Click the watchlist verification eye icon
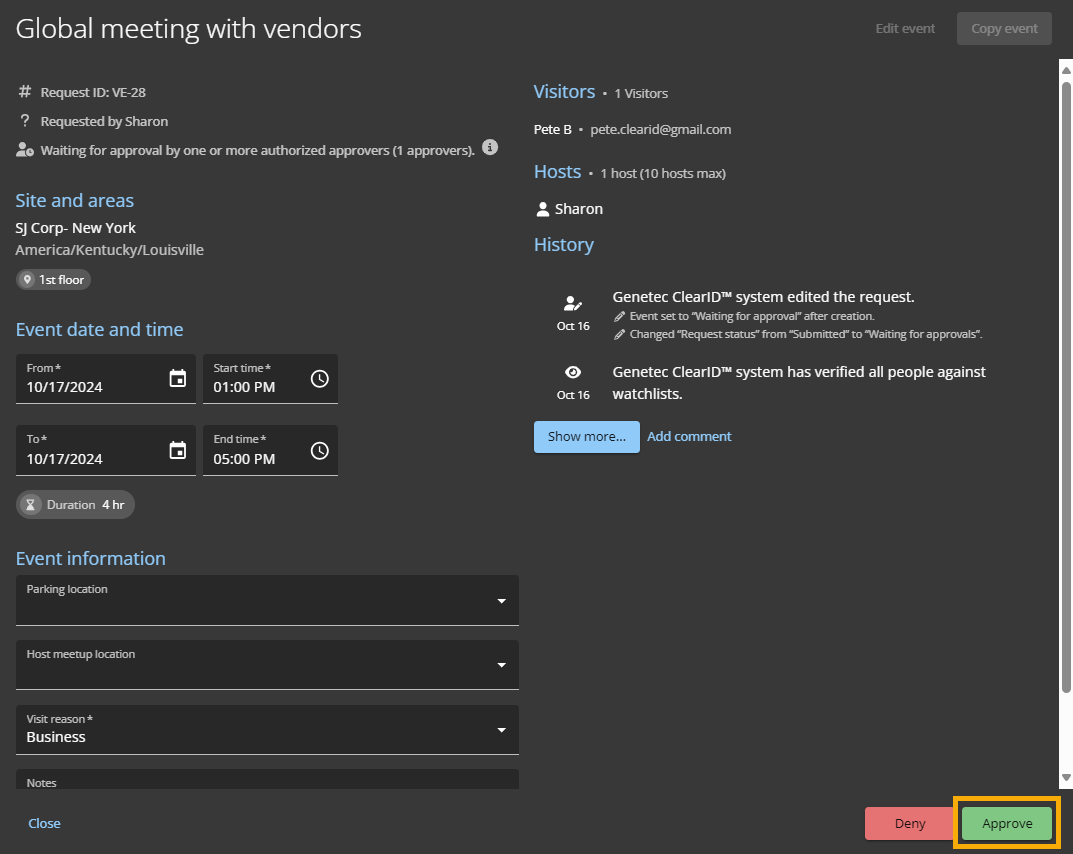 [x=573, y=372]
